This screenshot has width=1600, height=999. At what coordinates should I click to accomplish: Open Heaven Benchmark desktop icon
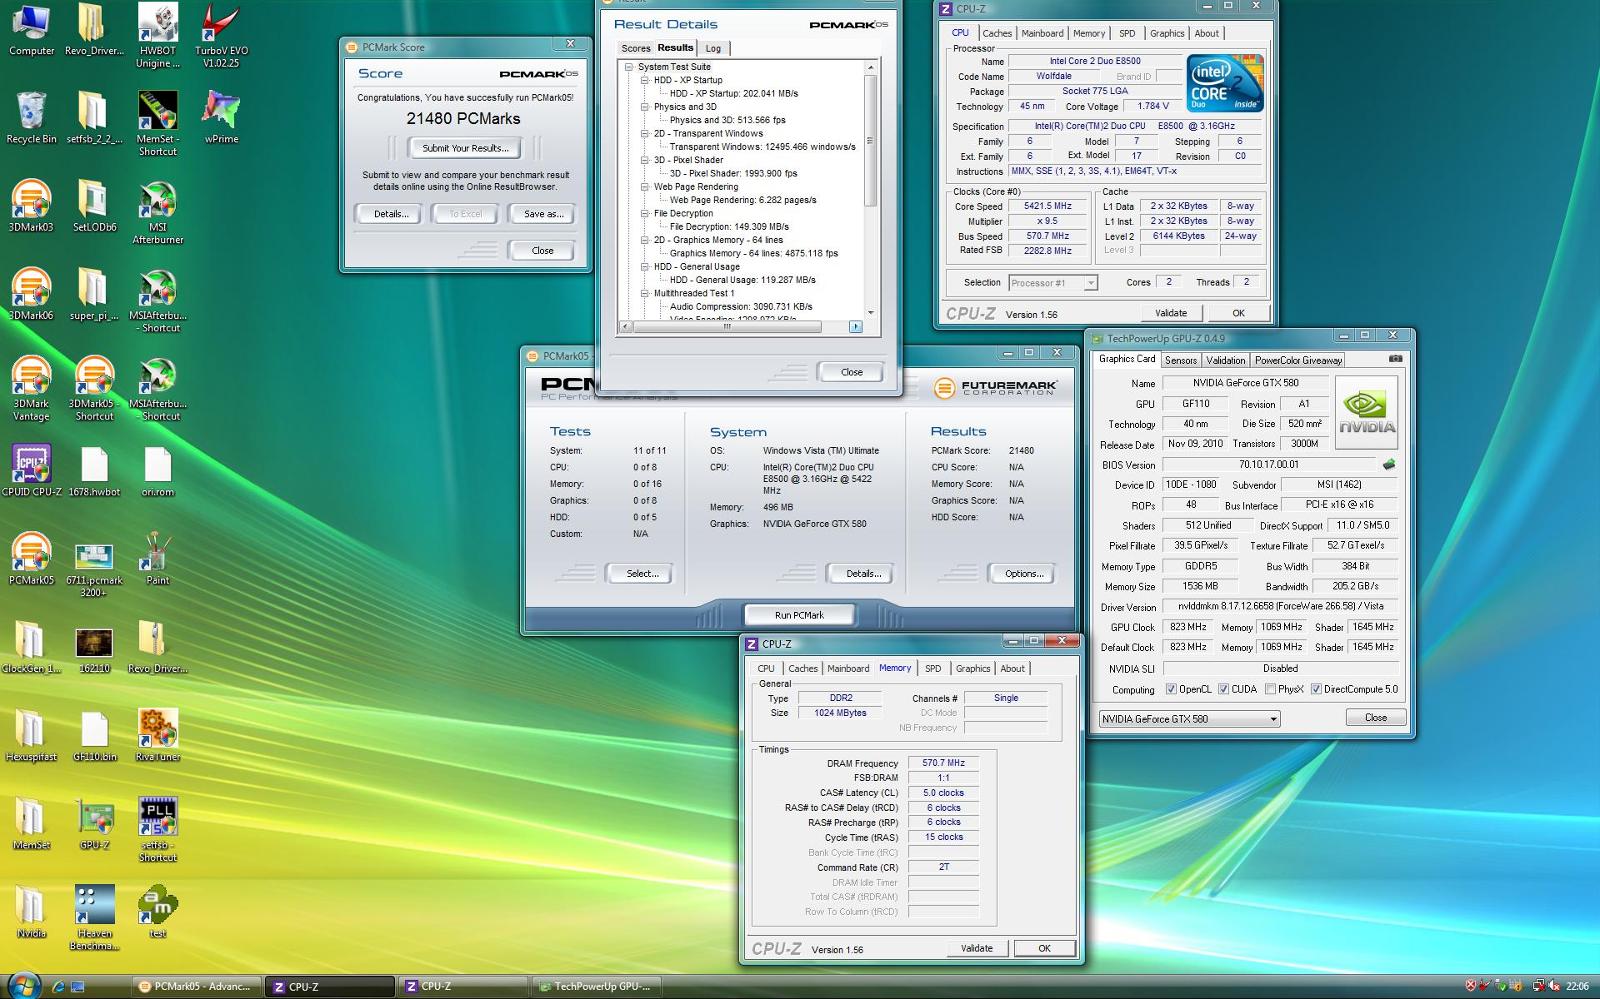(94, 918)
